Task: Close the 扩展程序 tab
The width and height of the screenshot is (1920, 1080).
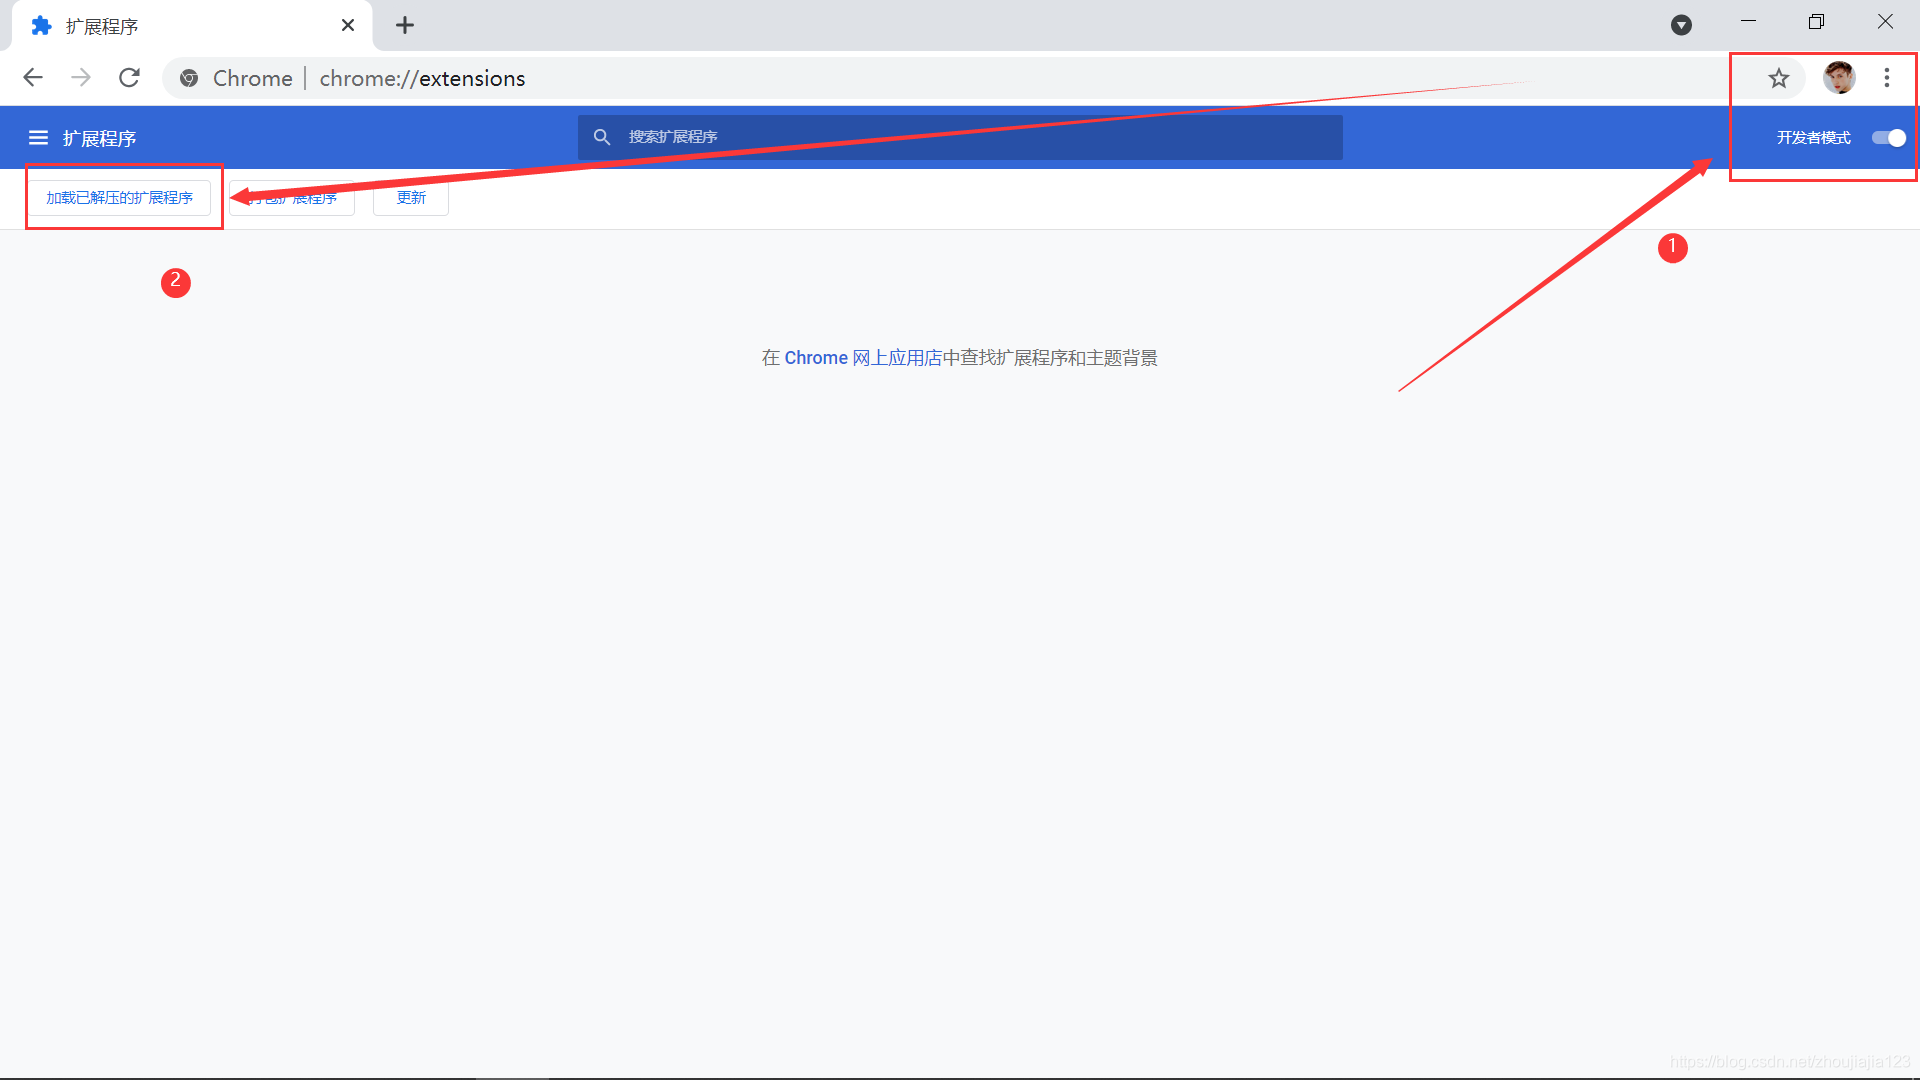Action: coord(348,26)
